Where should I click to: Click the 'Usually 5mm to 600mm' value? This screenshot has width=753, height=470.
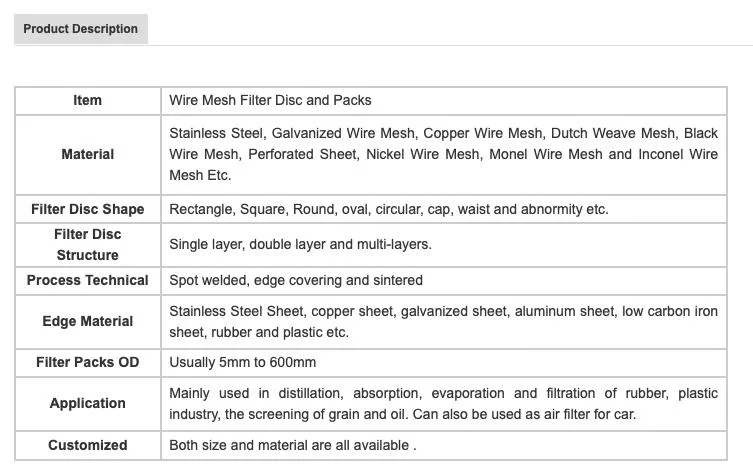point(243,362)
